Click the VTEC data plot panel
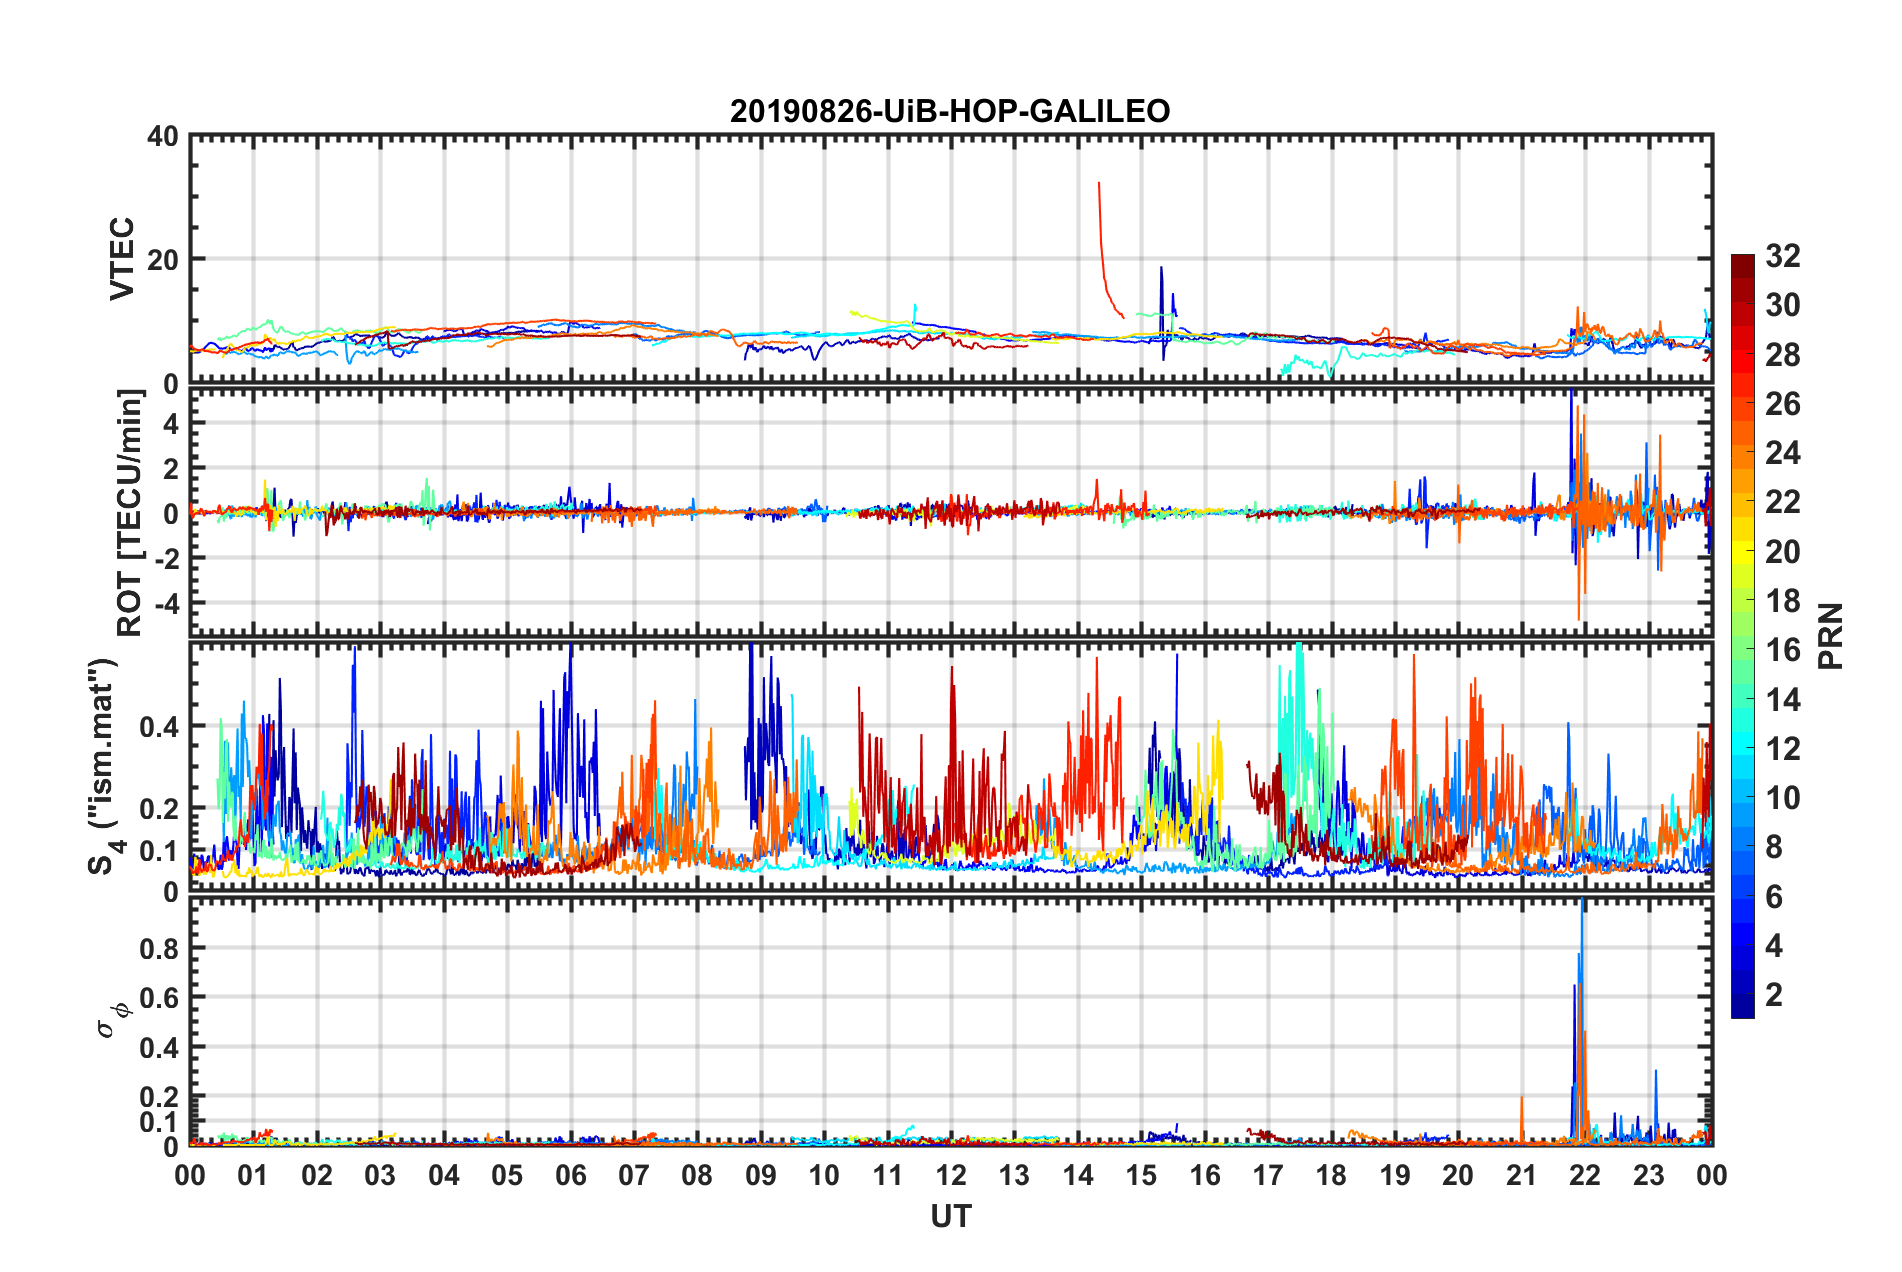 coord(951,259)
